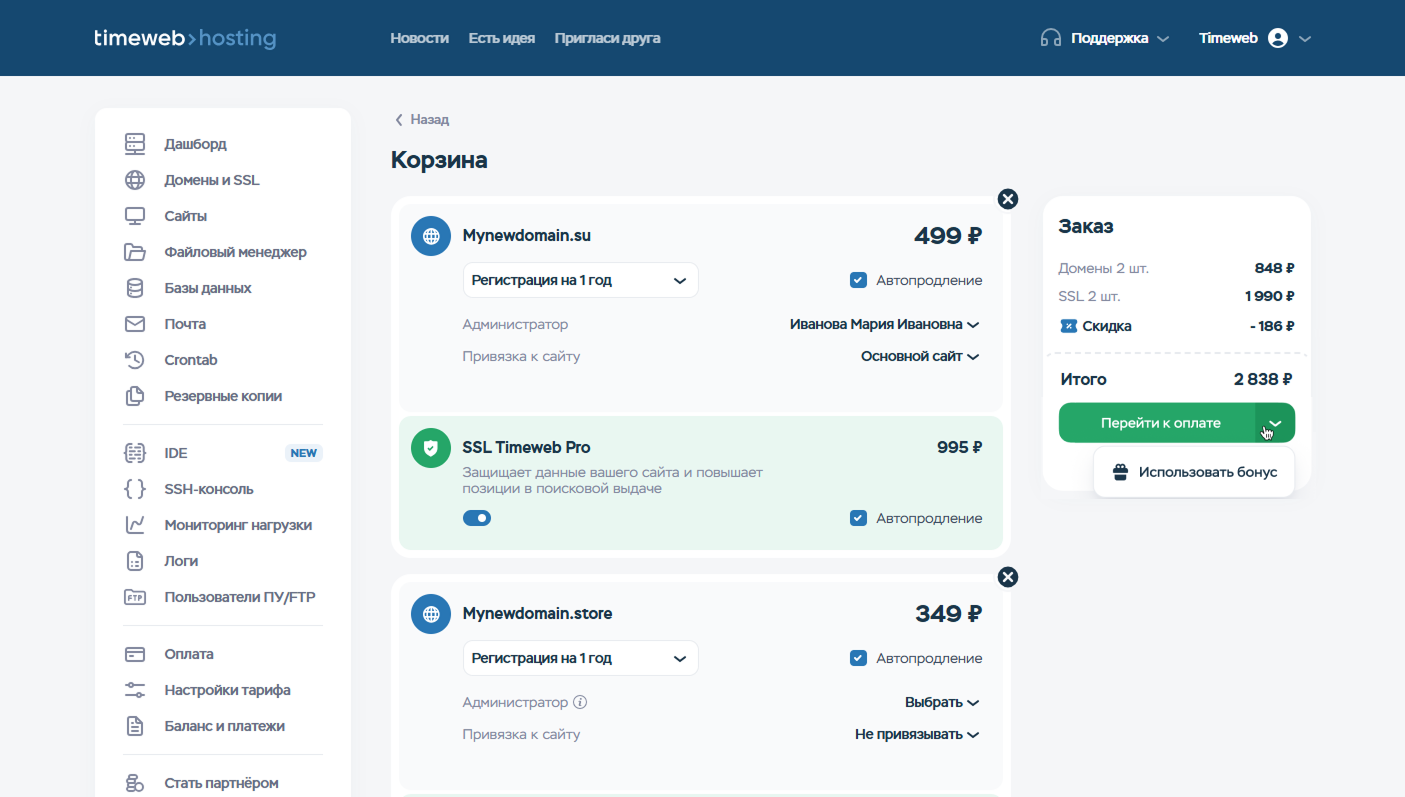This screenshot has height=797, width=1405.
Task: Select Использовать бонус menu option
Action: click(x=1194, y=472)
